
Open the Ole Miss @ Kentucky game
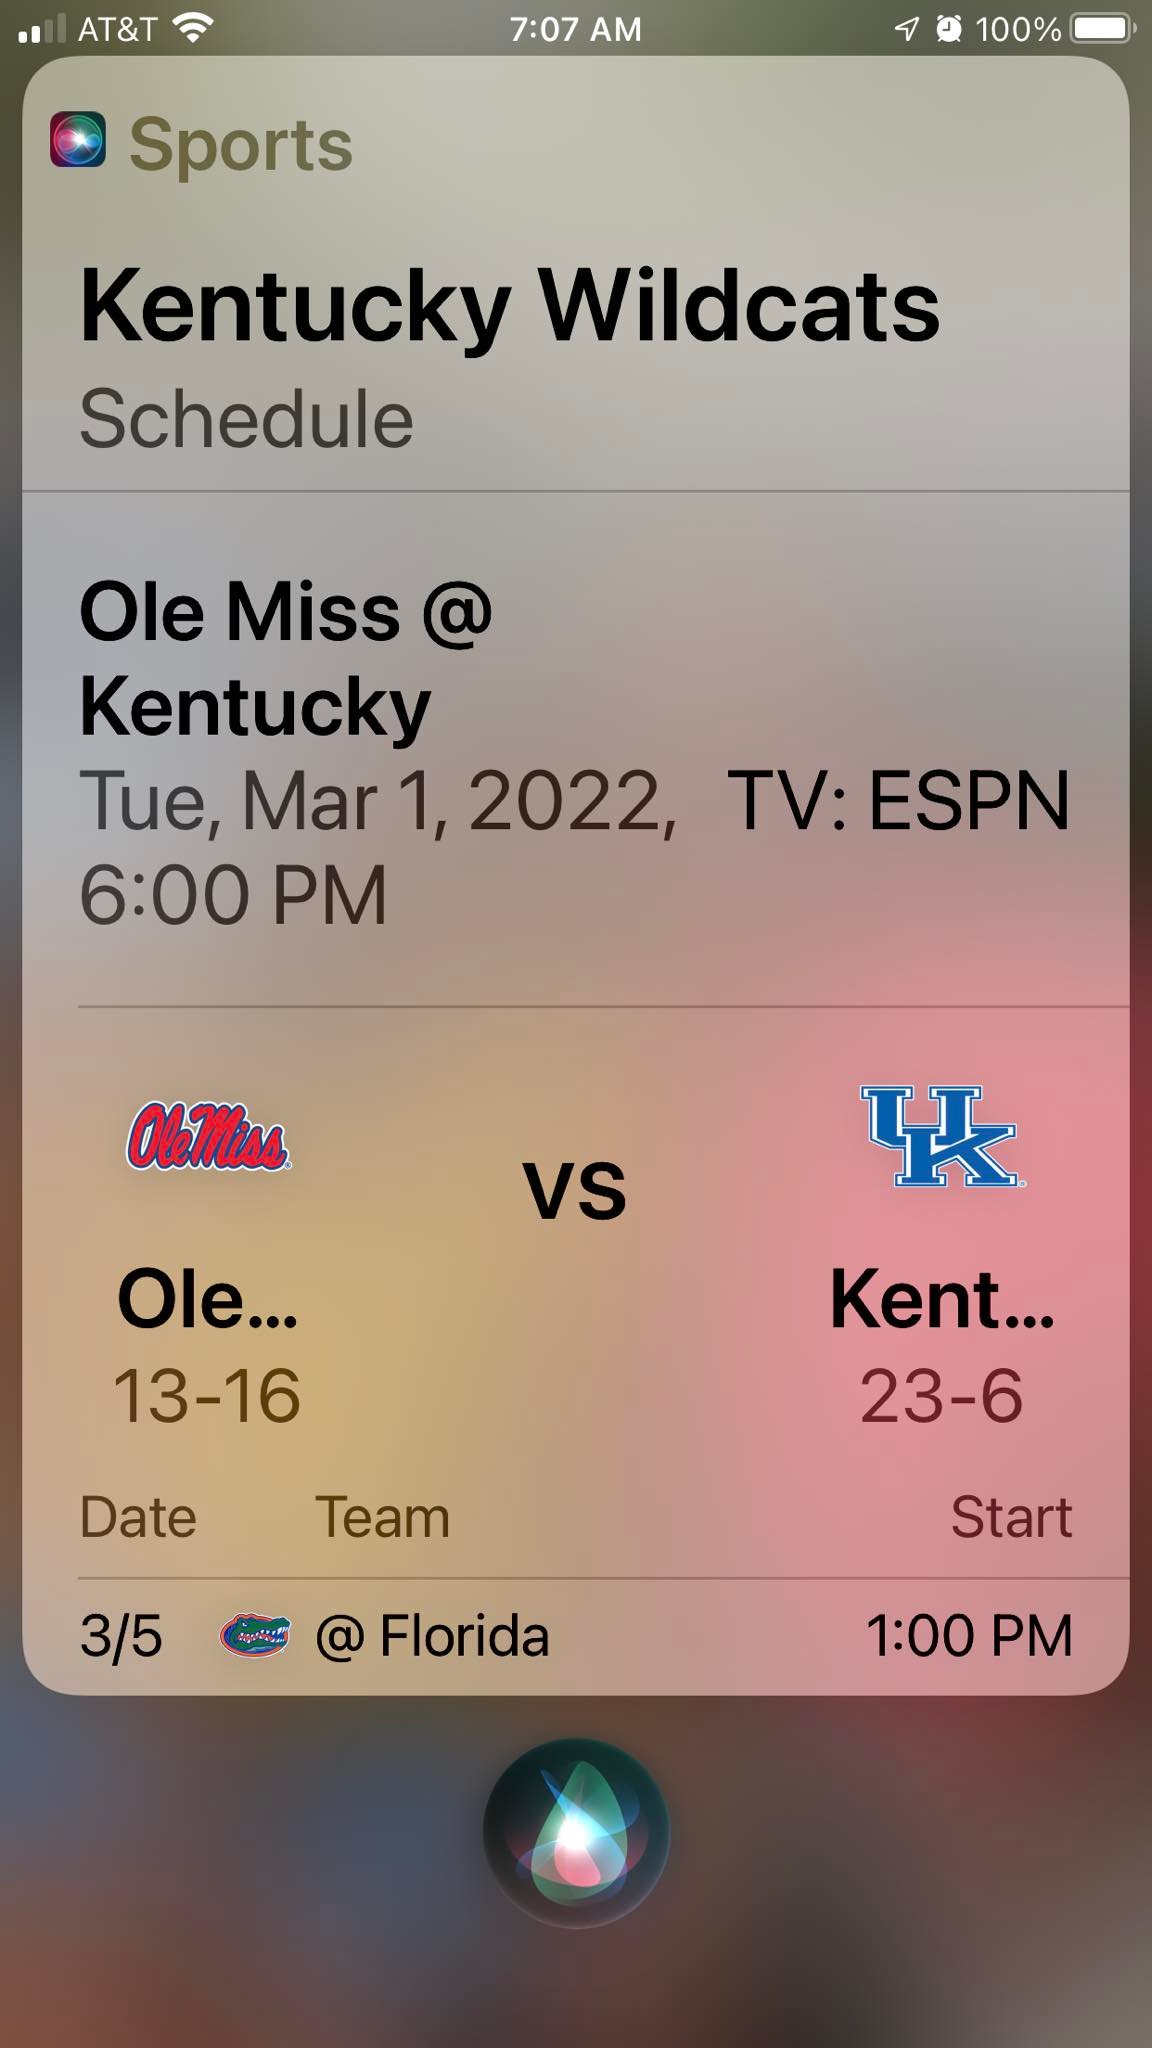[x=286, y=658]
